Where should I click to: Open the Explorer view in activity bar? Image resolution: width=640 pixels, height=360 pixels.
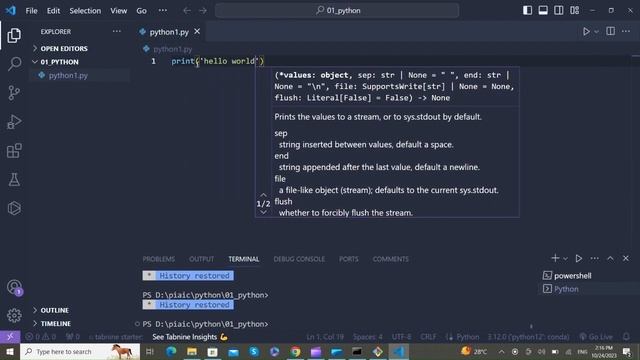(x=14, y=36)
